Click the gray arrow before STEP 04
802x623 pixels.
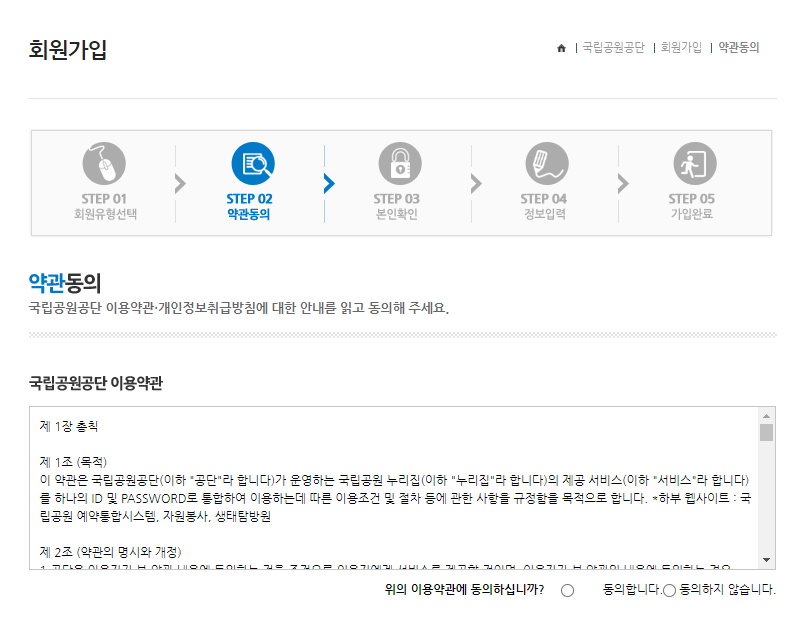pyautogui.click(x=473, y=183)
